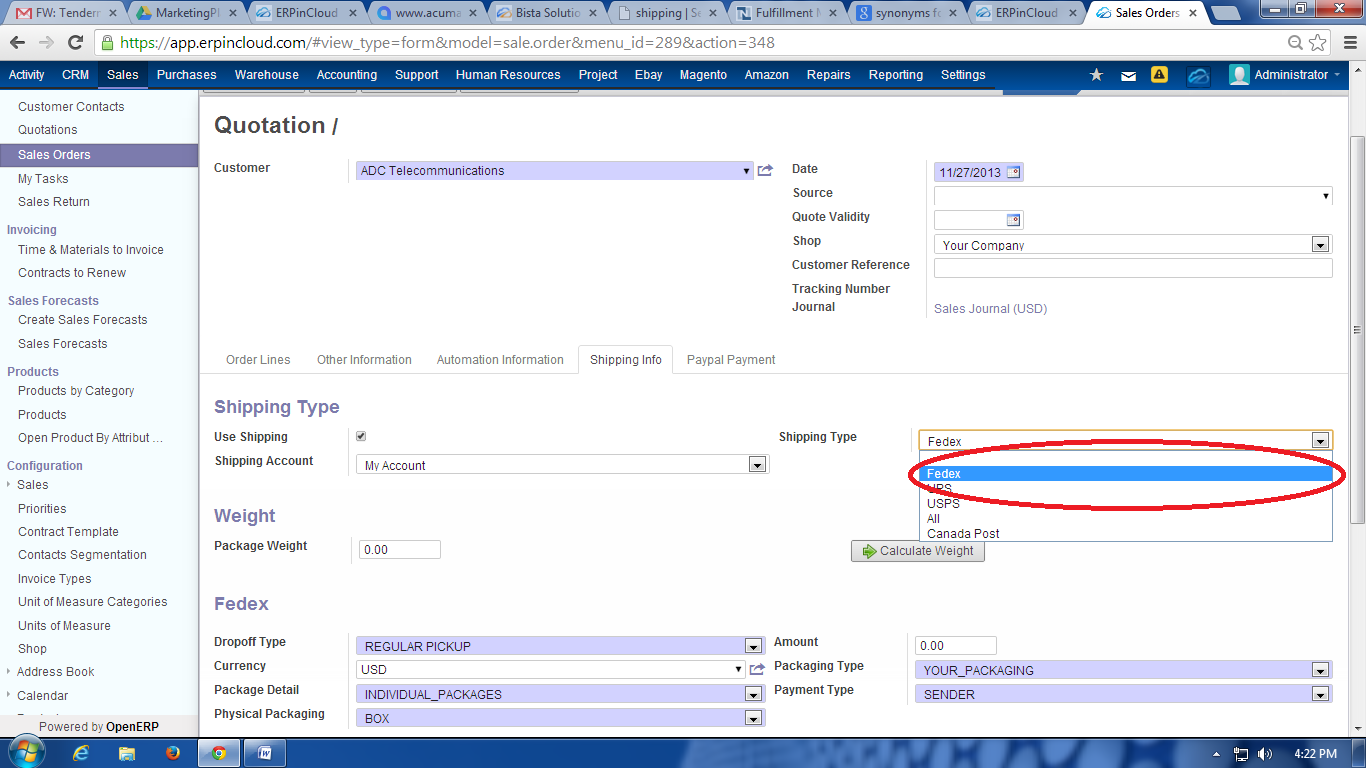Open the mail envelope icon in top bar
The height and width of the screenshot is (768, 1366).
click(x=1128, y=75)
